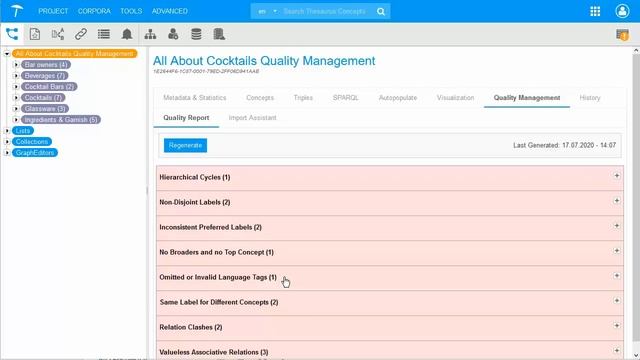Image resolution: width=640 pixels, height=360 pixels.
Task: Expand the Bar owners tree node
Action: click(16, 64)
